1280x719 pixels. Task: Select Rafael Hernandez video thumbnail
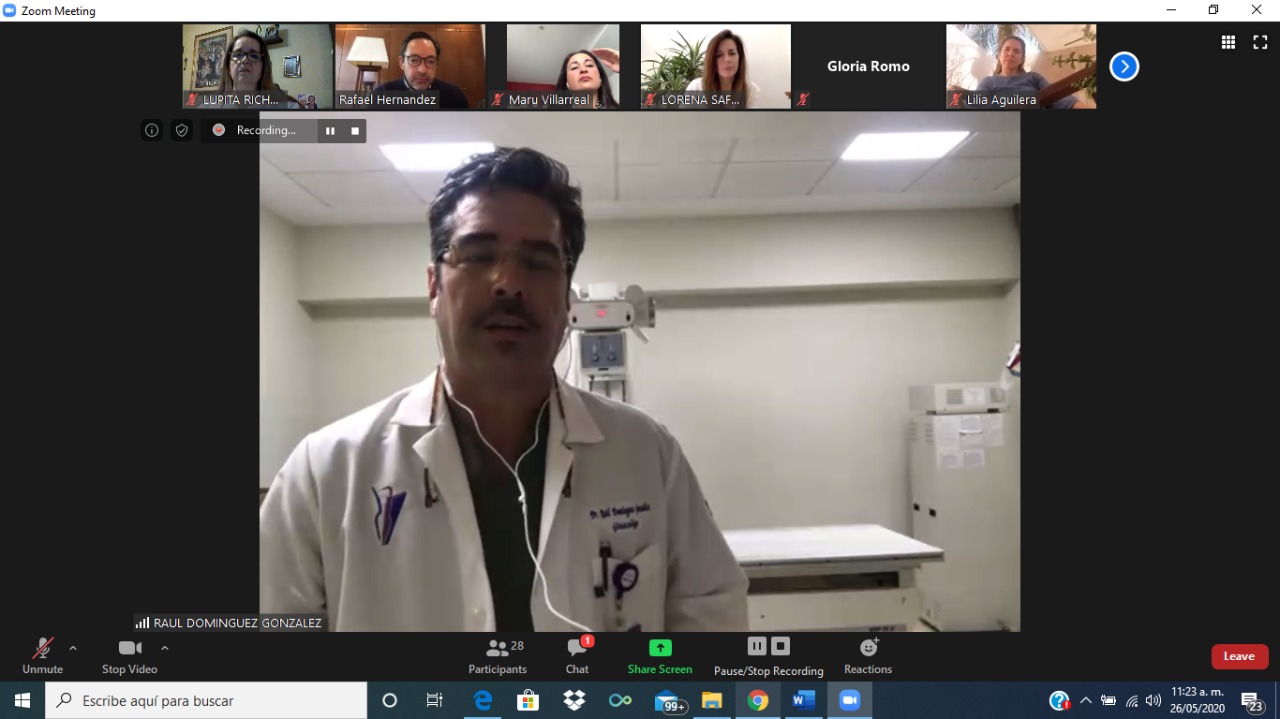410,66
